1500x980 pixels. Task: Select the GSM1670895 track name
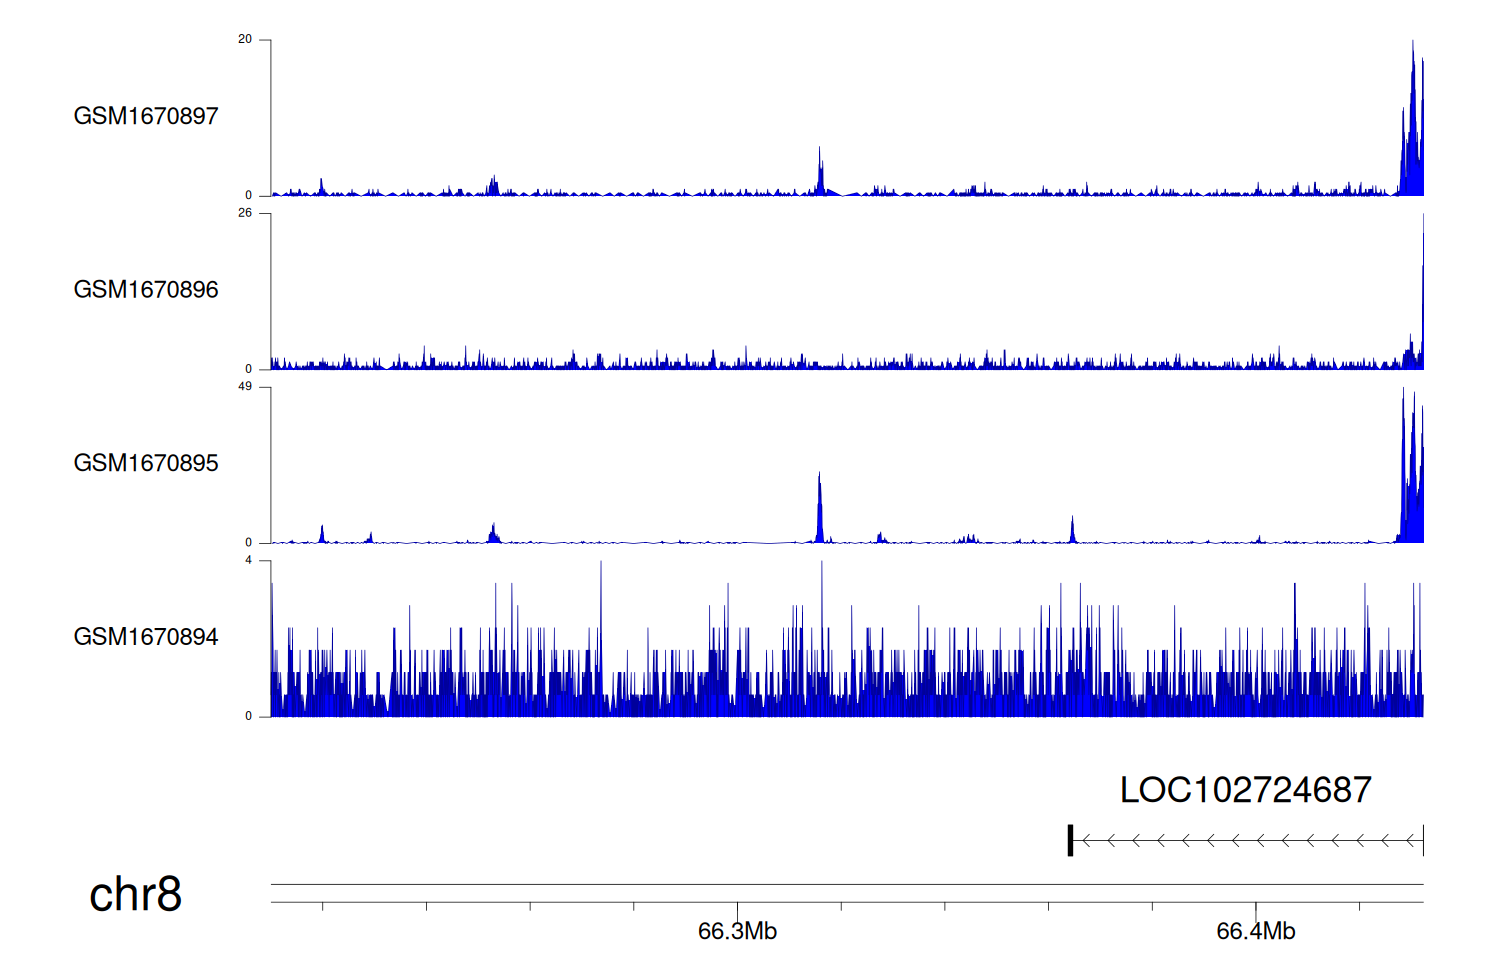click(x=146, y=463)
